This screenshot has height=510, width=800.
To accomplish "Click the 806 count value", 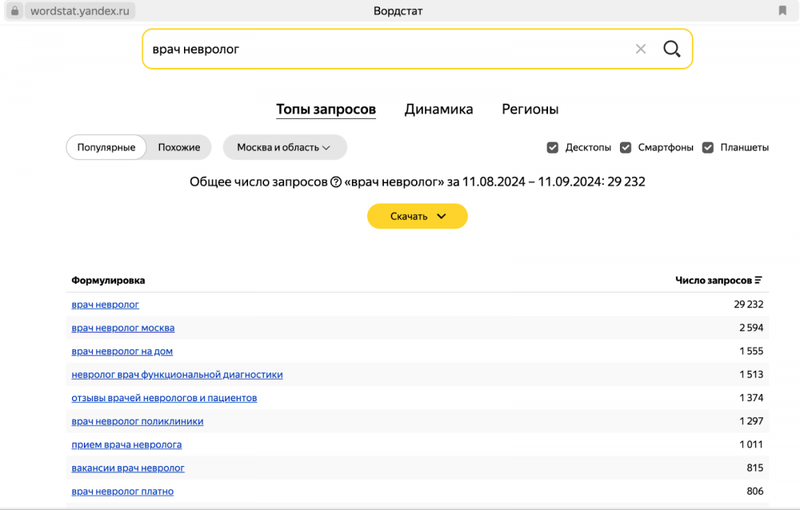I will [x=755, y=492].
